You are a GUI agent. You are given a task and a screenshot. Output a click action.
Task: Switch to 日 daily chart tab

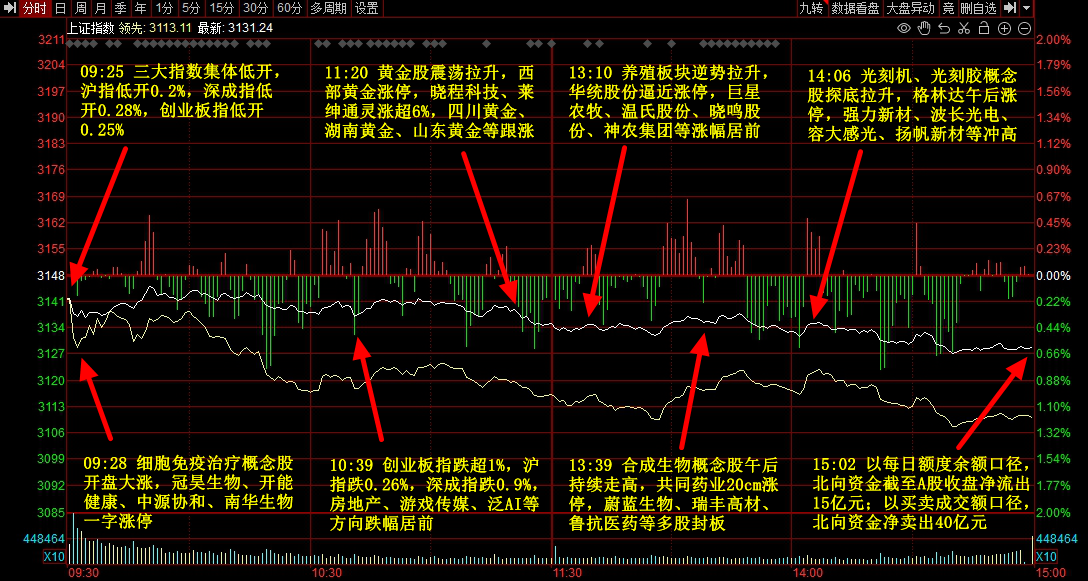(59, 8)
